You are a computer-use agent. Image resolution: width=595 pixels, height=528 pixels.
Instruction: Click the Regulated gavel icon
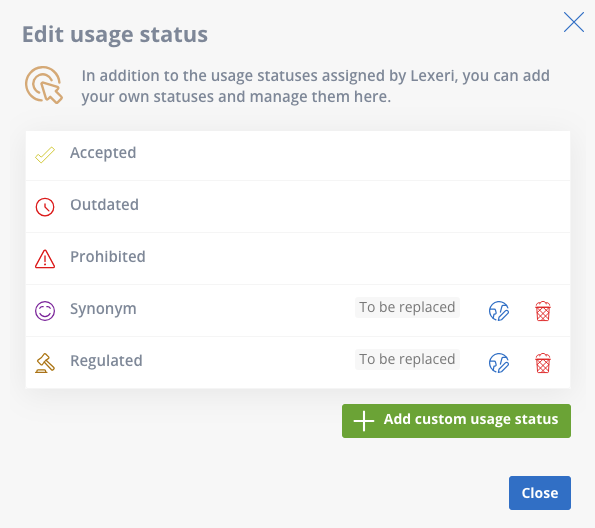[x=45, y=363]
